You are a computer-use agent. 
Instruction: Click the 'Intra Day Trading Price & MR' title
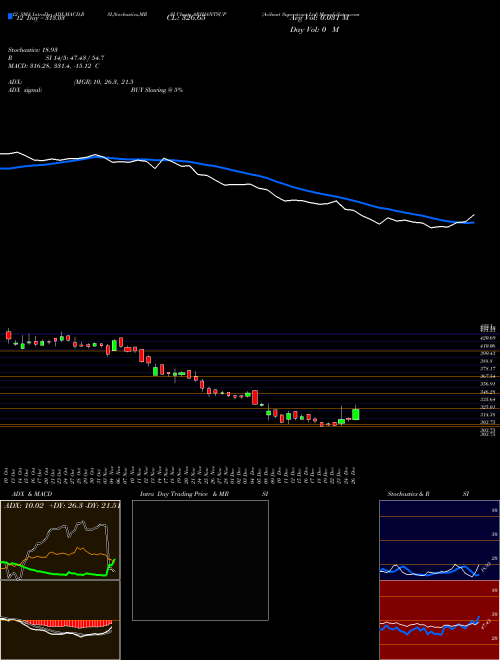point(184,494)
